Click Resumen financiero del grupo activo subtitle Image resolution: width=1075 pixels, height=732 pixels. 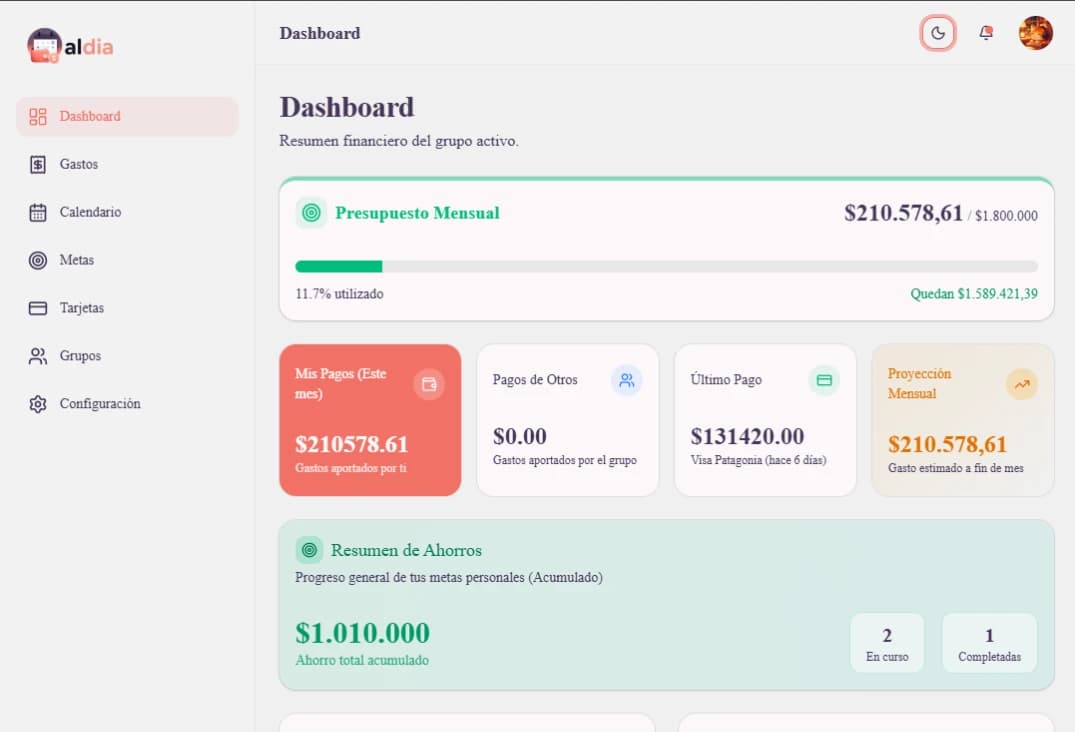pos(399,141)
